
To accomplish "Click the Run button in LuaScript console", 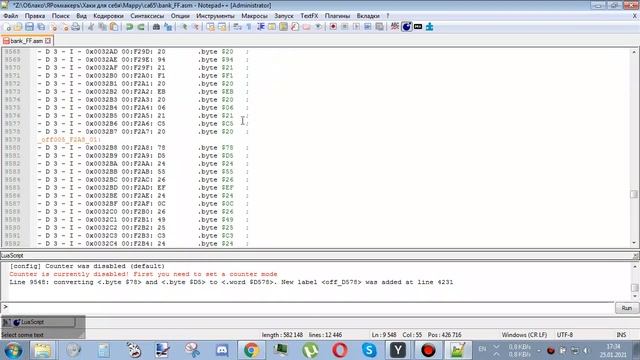I will pos(627,308).
